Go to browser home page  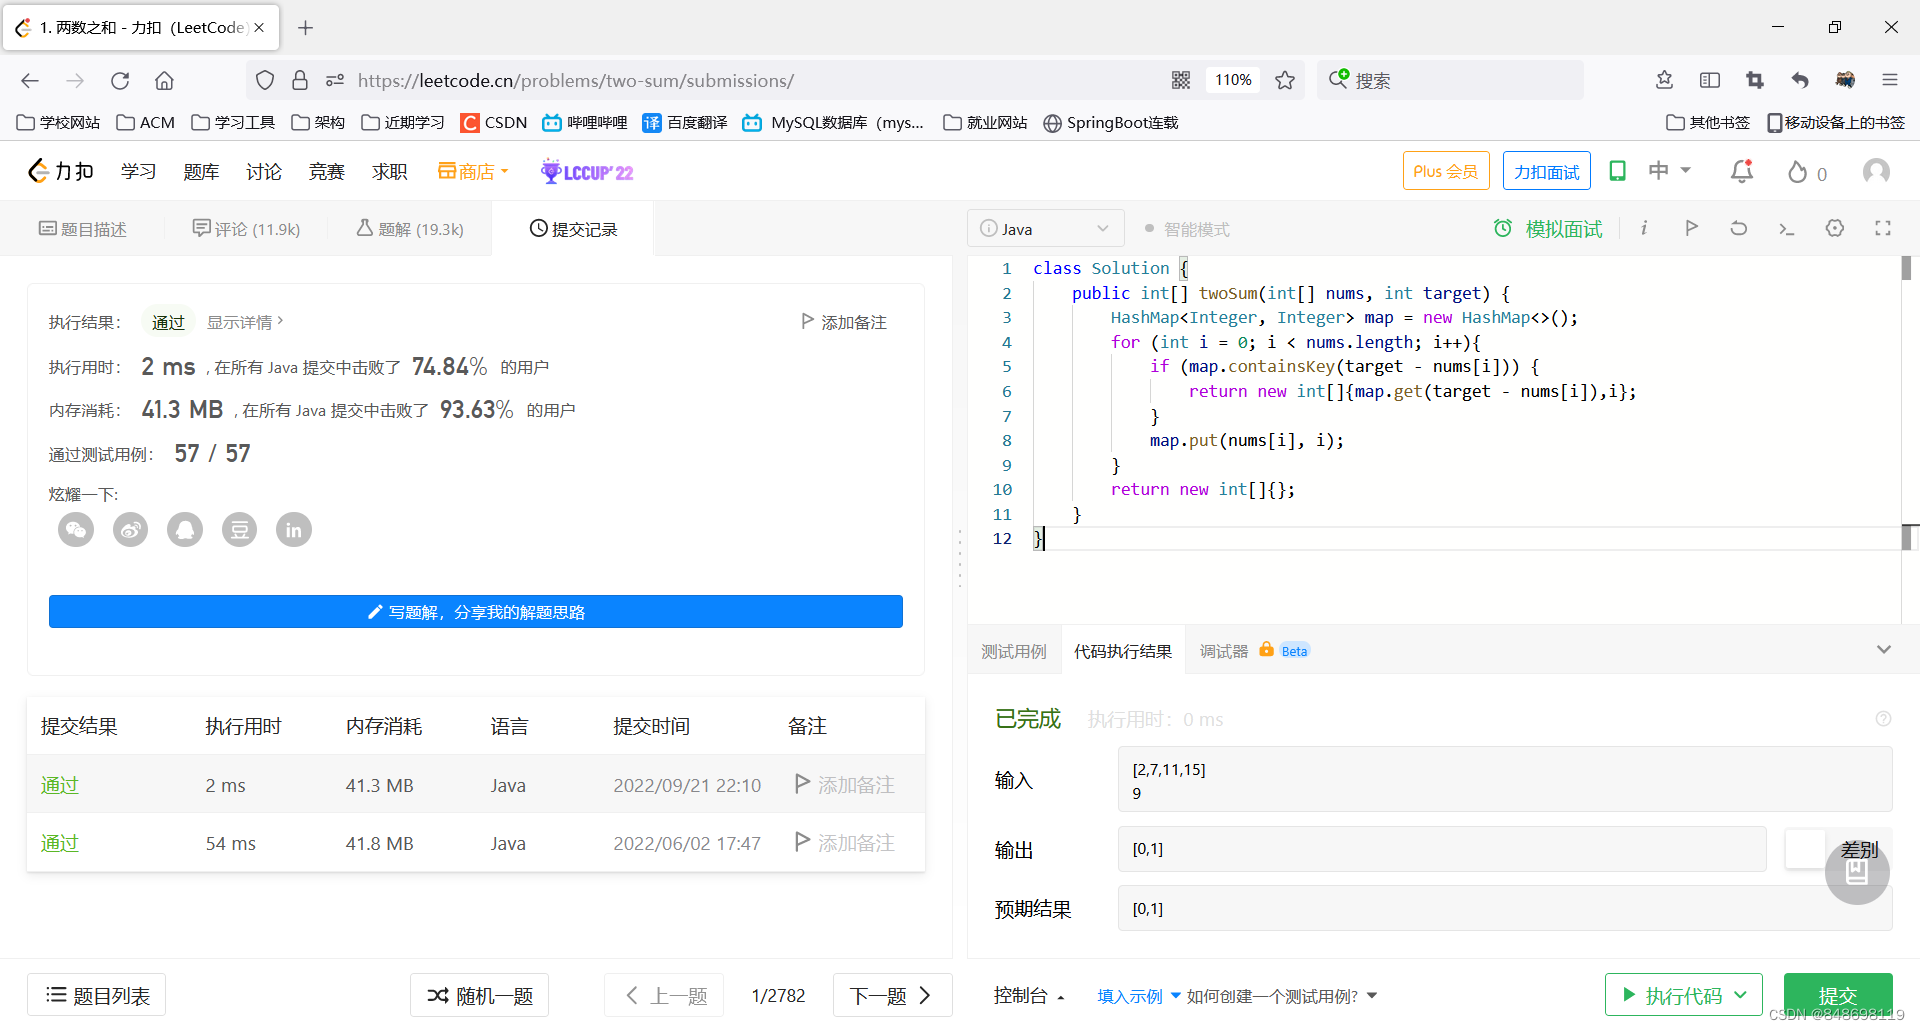coord(164,80)
